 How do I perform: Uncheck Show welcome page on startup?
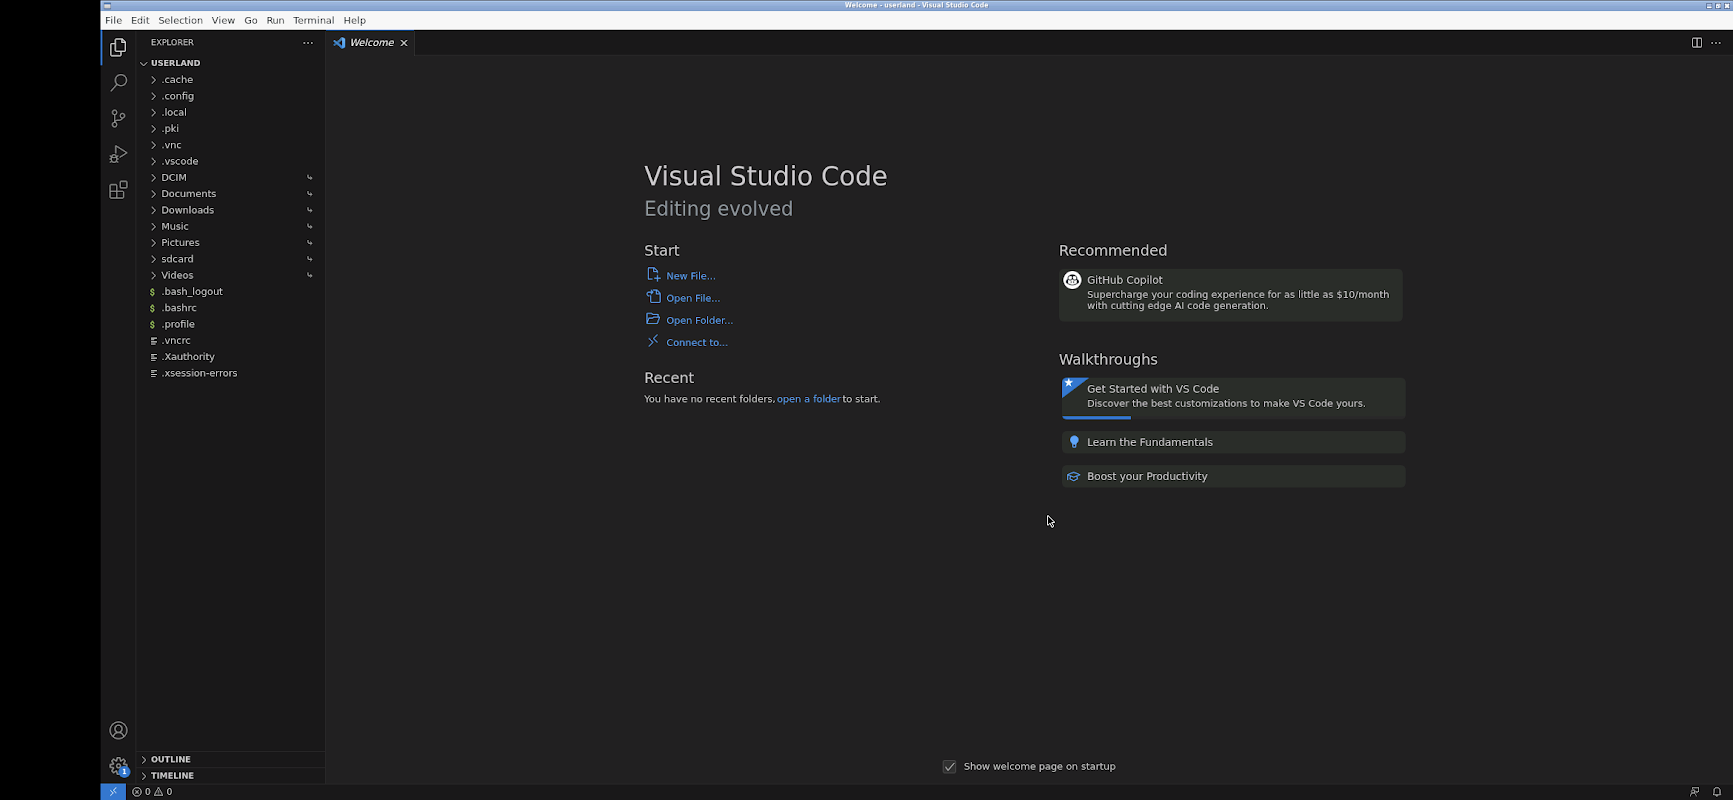tap(949, 767)
